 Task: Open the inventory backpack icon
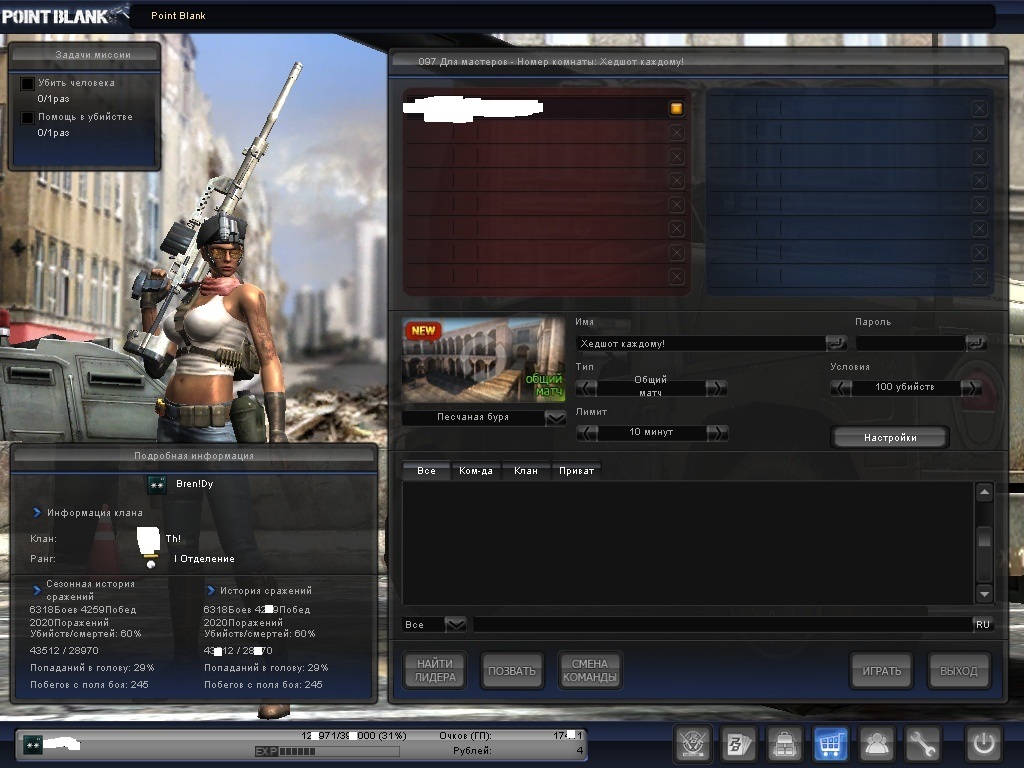point(784,744)
